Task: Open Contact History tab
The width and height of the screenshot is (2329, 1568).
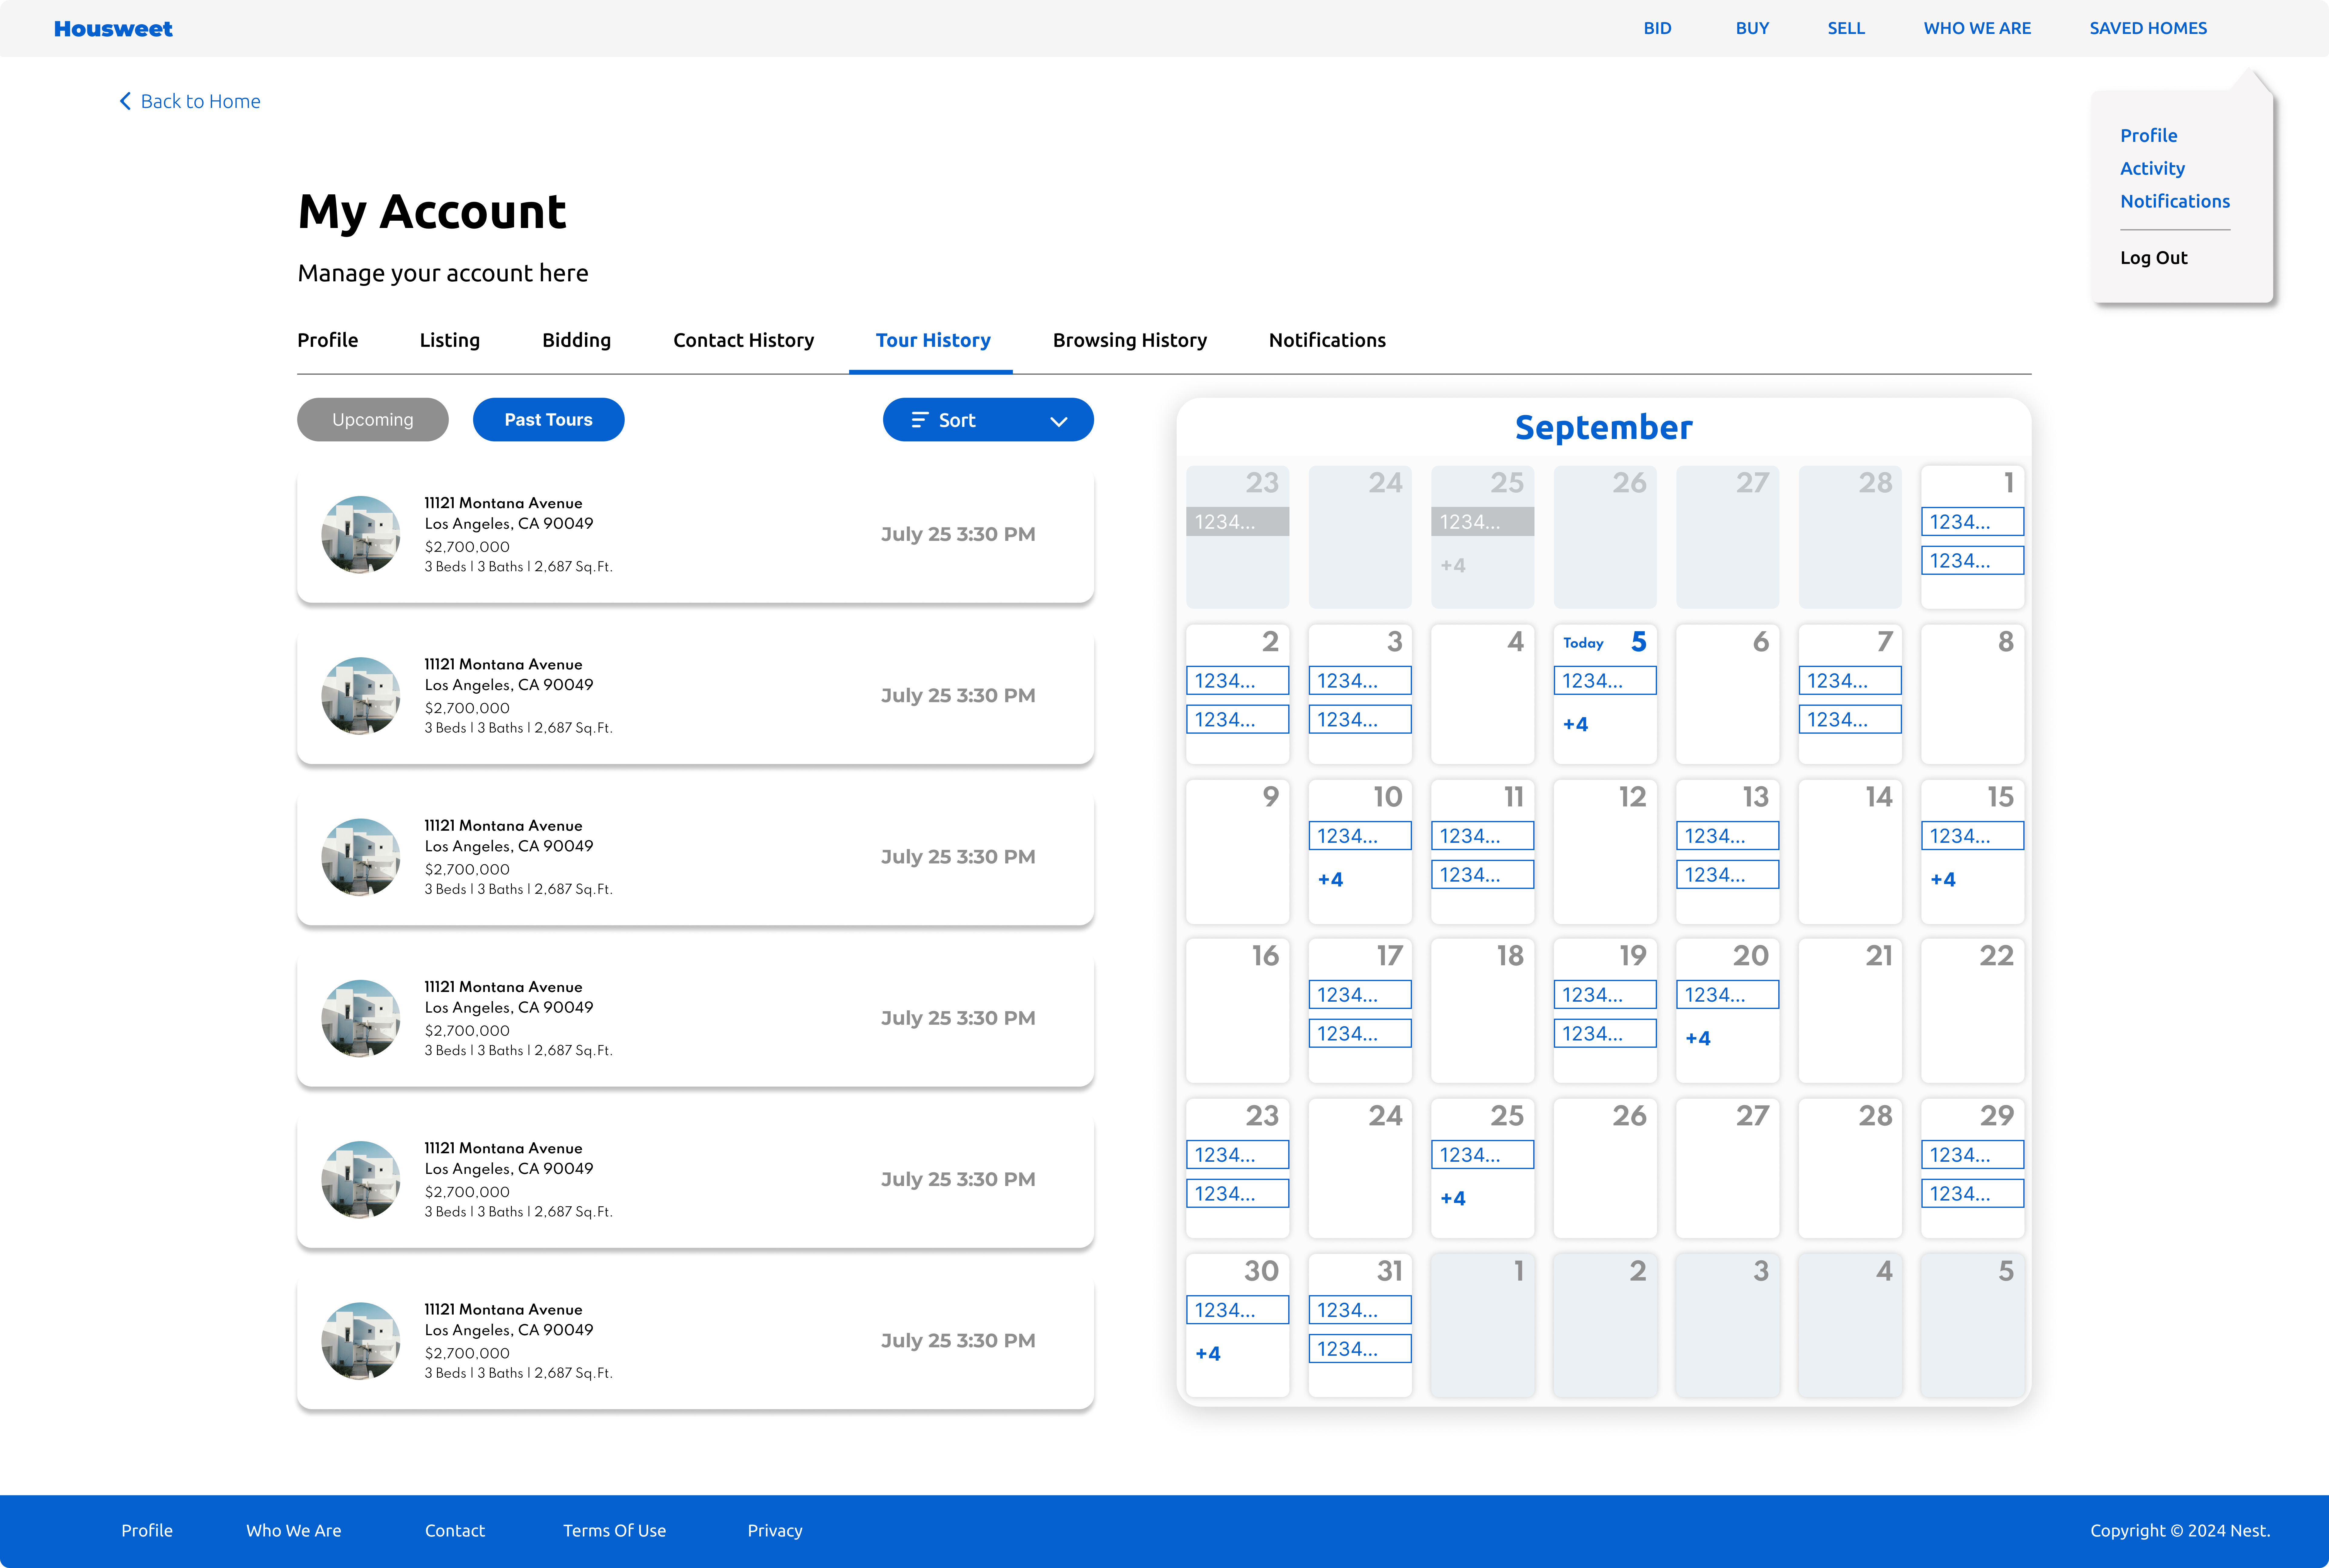Action: tap(743, 340)
